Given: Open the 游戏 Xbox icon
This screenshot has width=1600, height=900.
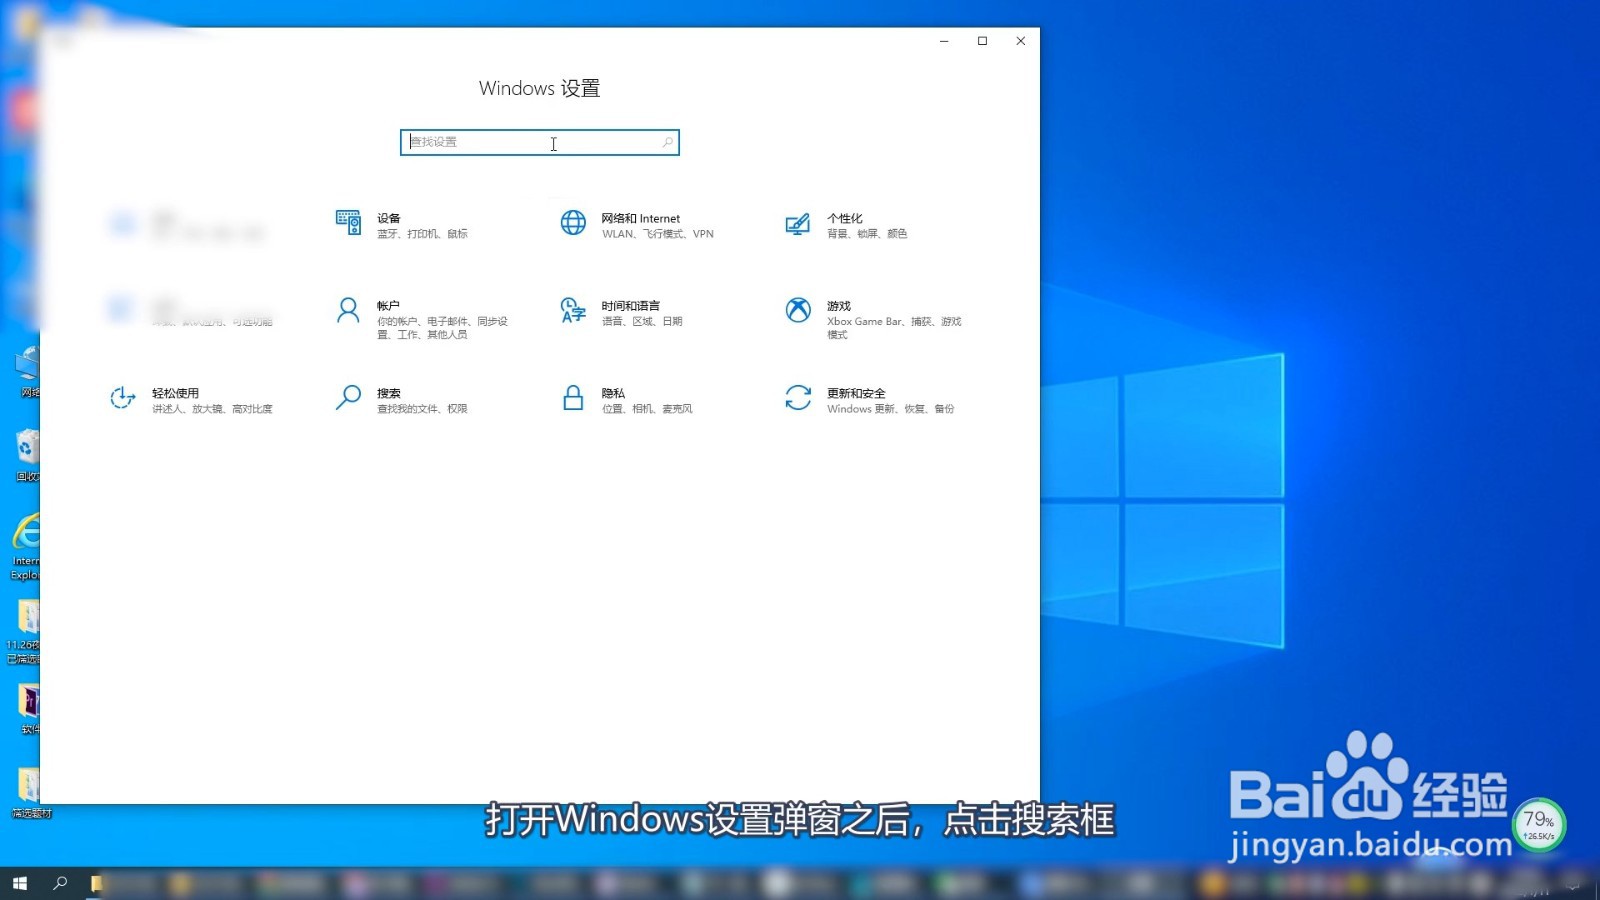Looking at the screenshot, I should coord(798,310).
